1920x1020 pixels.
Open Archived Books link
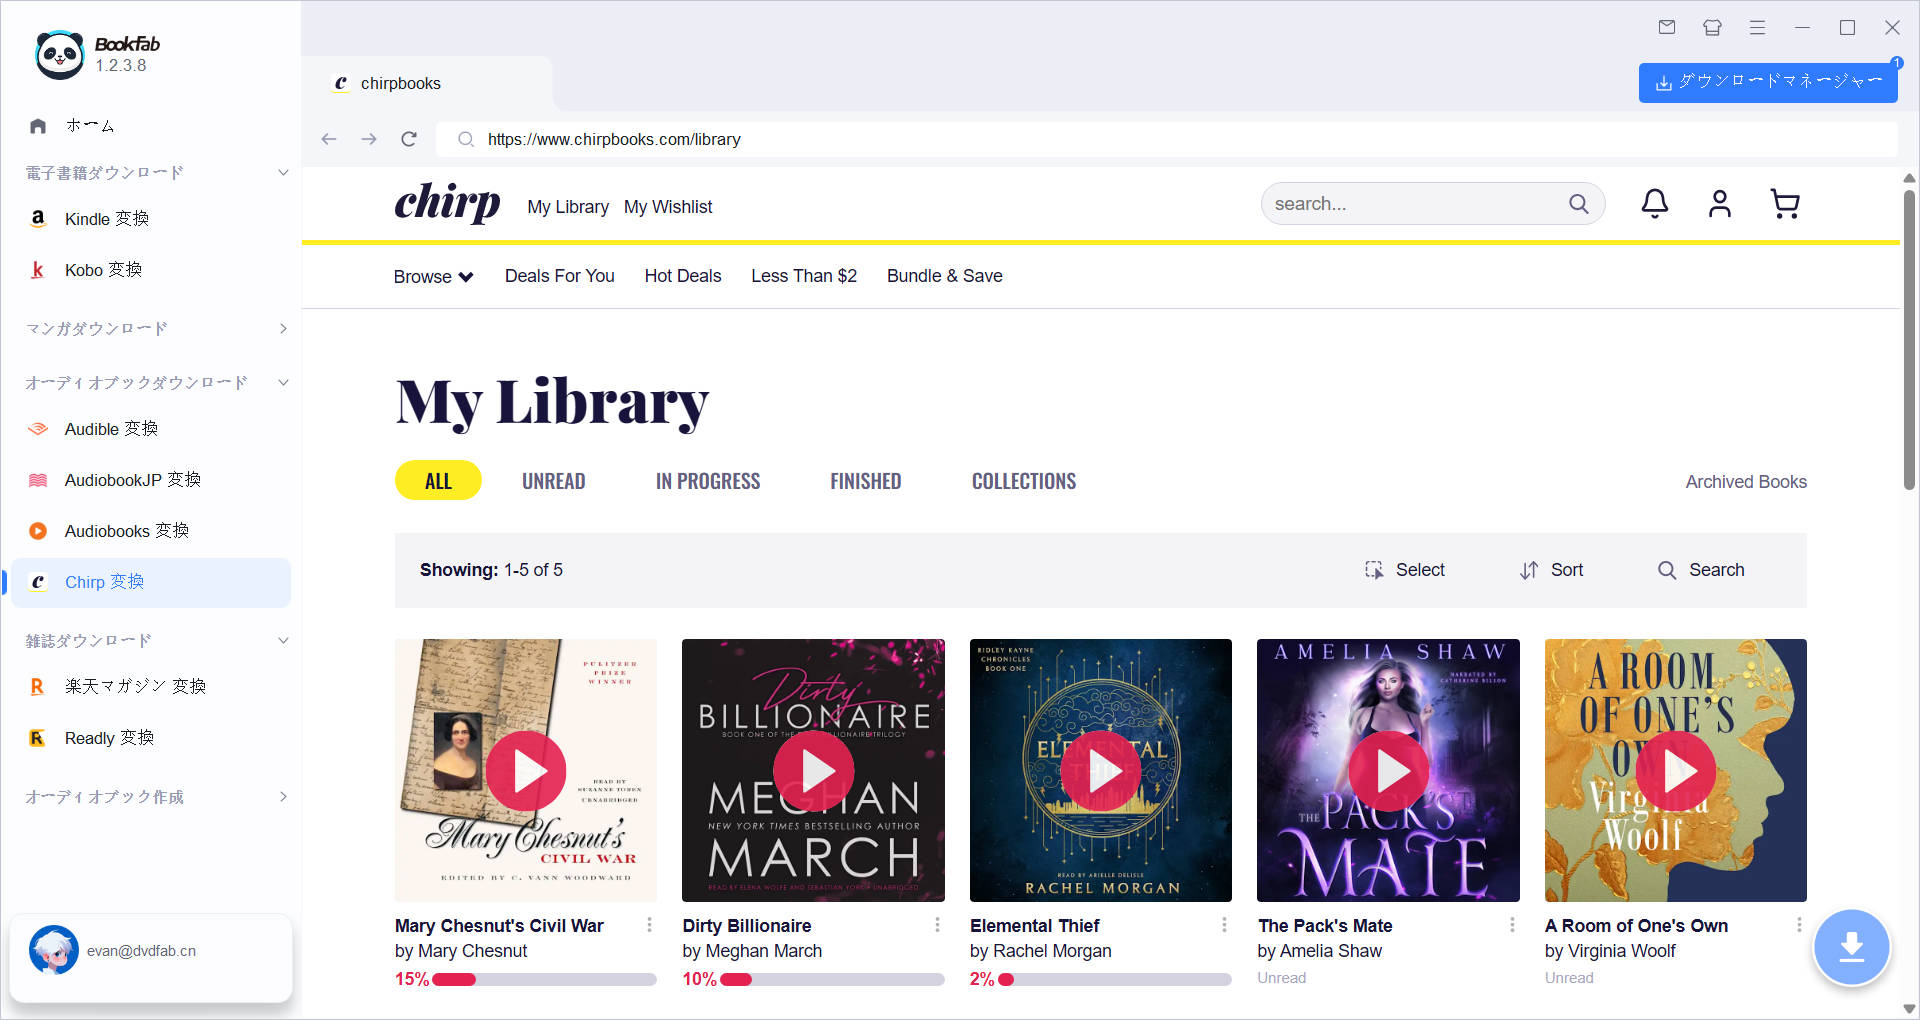point(1746,482)
